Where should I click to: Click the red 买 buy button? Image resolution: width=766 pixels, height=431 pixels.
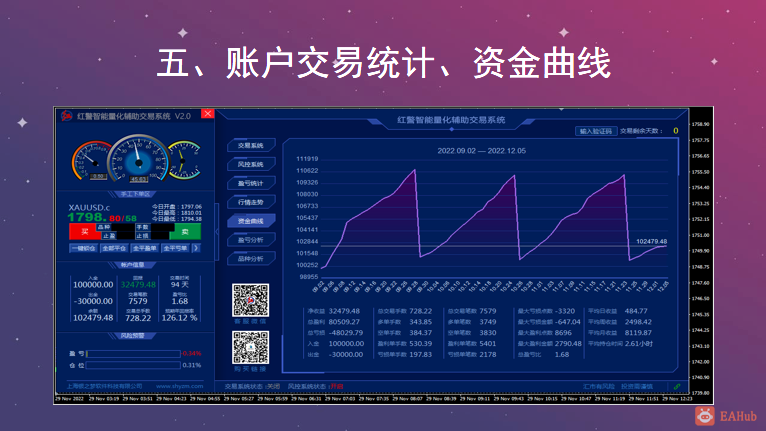pos(84,232)
